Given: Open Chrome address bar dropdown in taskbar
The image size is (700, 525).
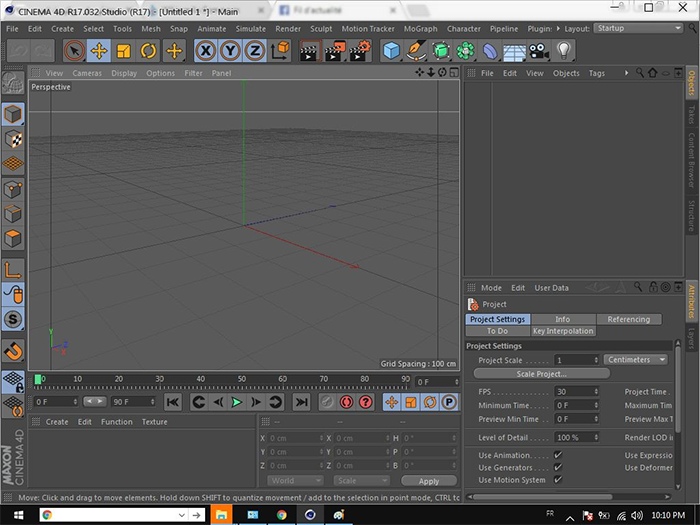Looking at the screenshot, I should [x=182, y=515].
